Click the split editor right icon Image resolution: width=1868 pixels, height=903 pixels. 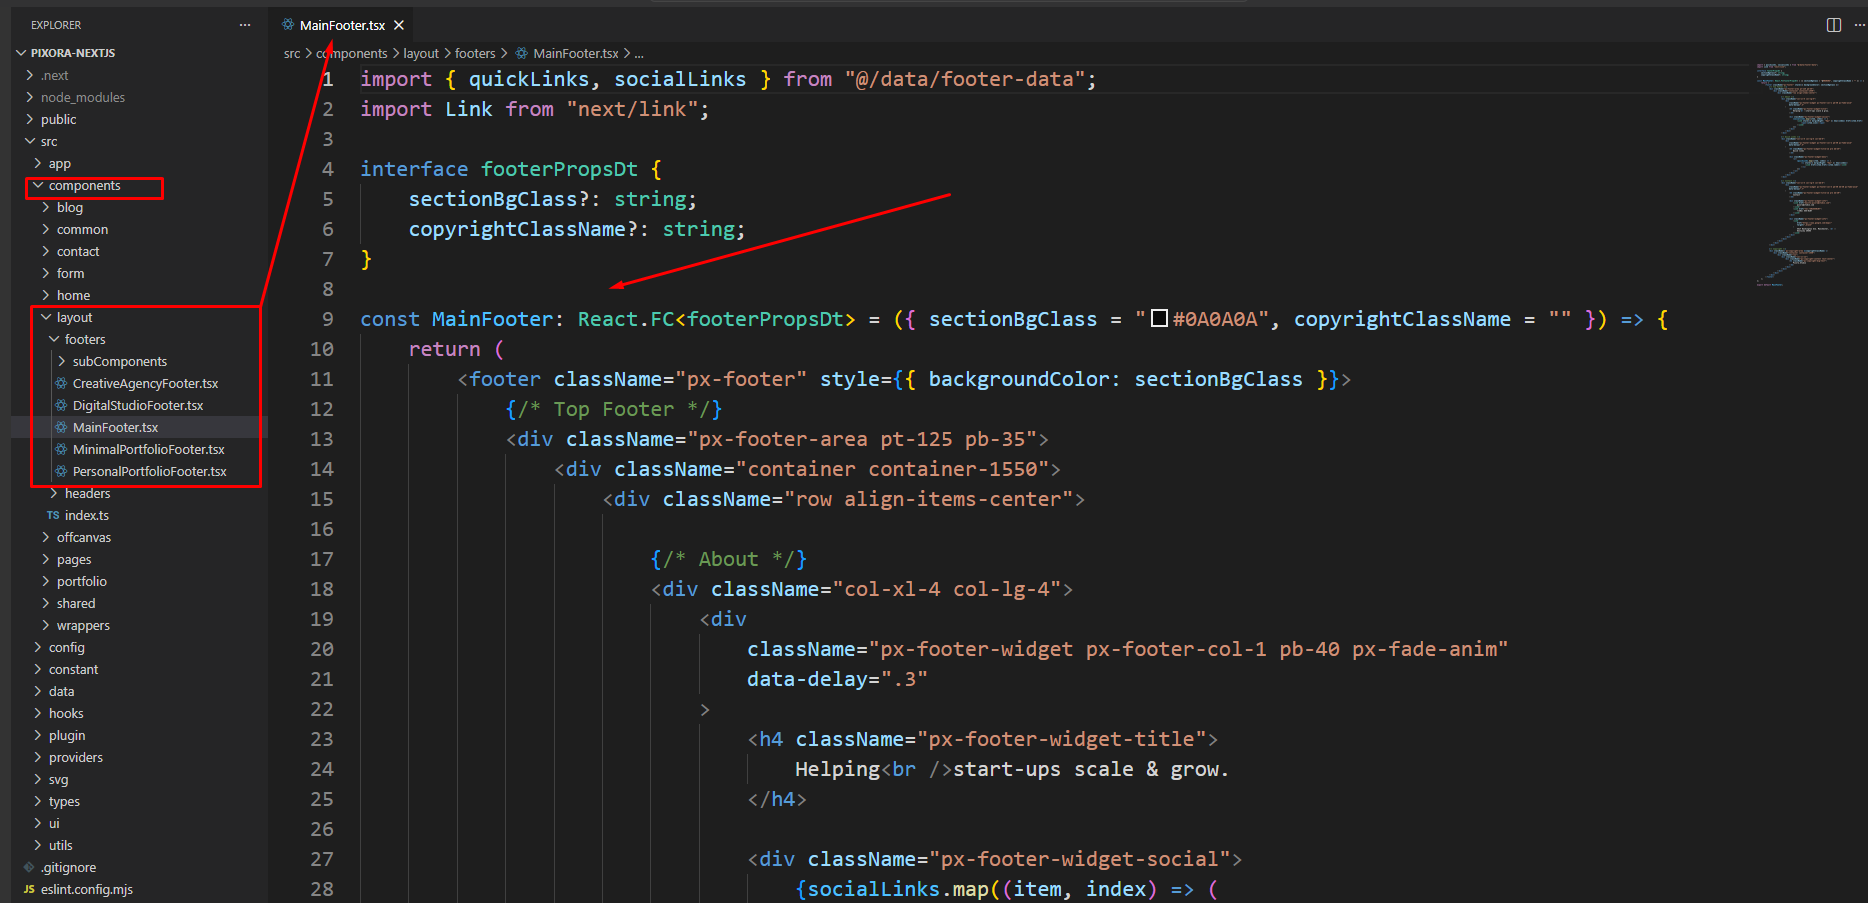(1834, 25)
